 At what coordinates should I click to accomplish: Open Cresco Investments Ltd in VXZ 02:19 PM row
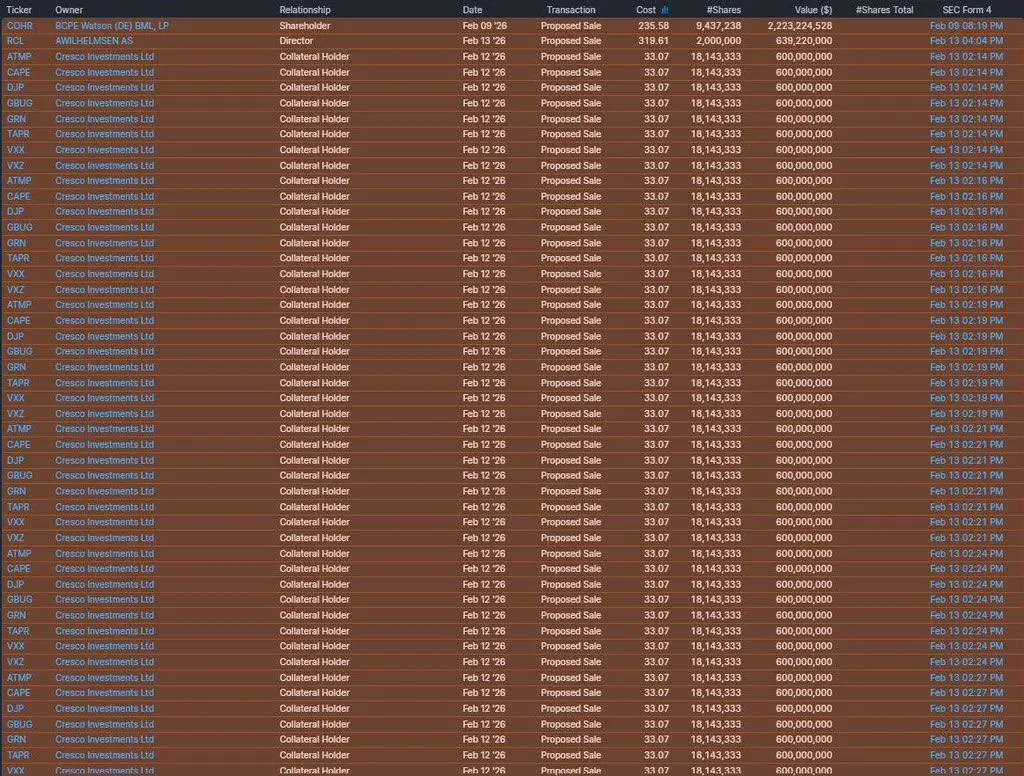point(104,414)
